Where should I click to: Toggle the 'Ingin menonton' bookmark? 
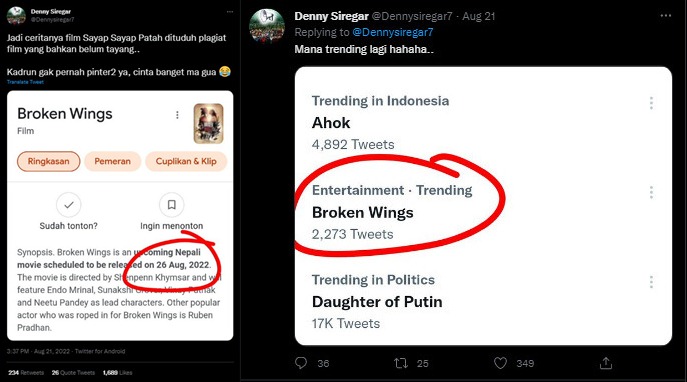pyautogui.click(x=172, y=205)
